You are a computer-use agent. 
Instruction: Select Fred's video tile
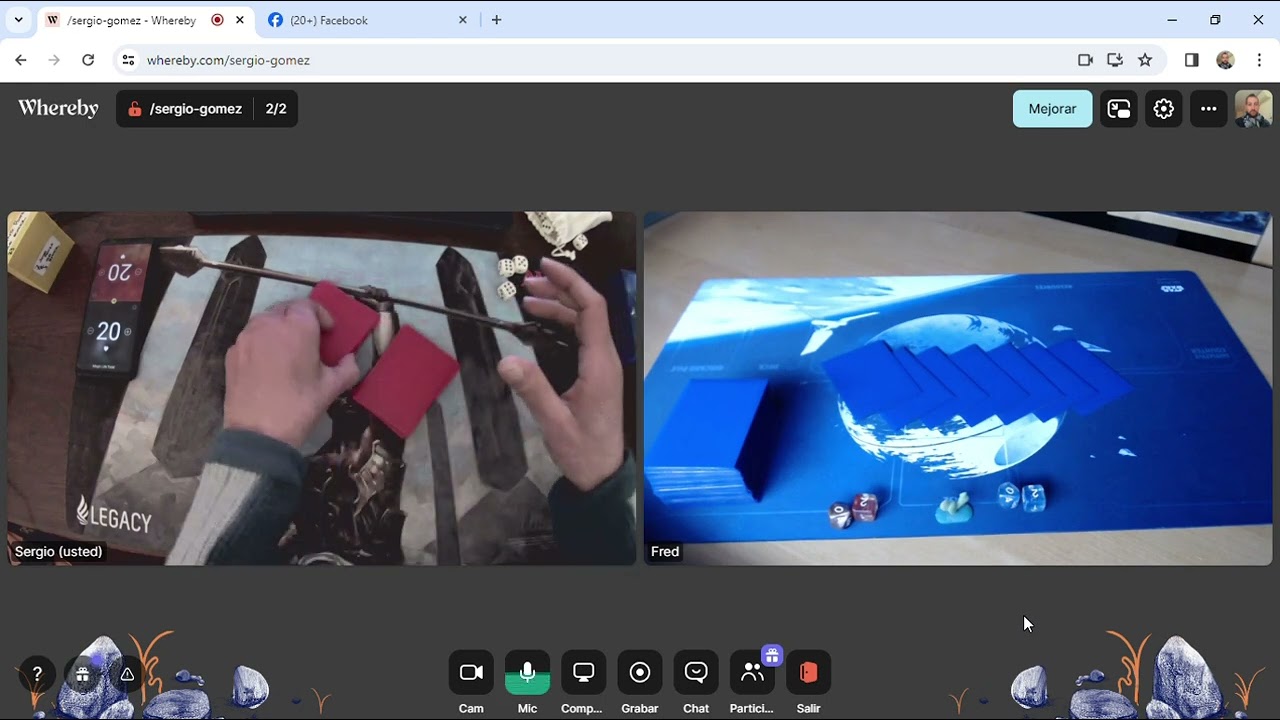958,388
